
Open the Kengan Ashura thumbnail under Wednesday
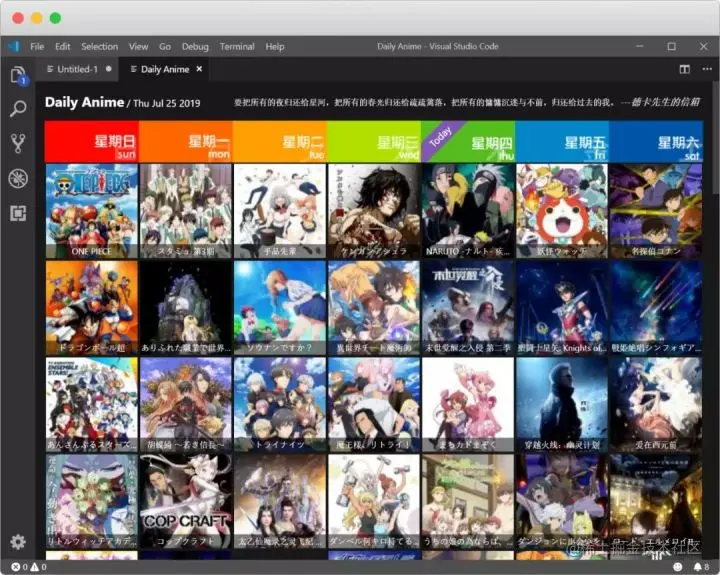point(374,211)
